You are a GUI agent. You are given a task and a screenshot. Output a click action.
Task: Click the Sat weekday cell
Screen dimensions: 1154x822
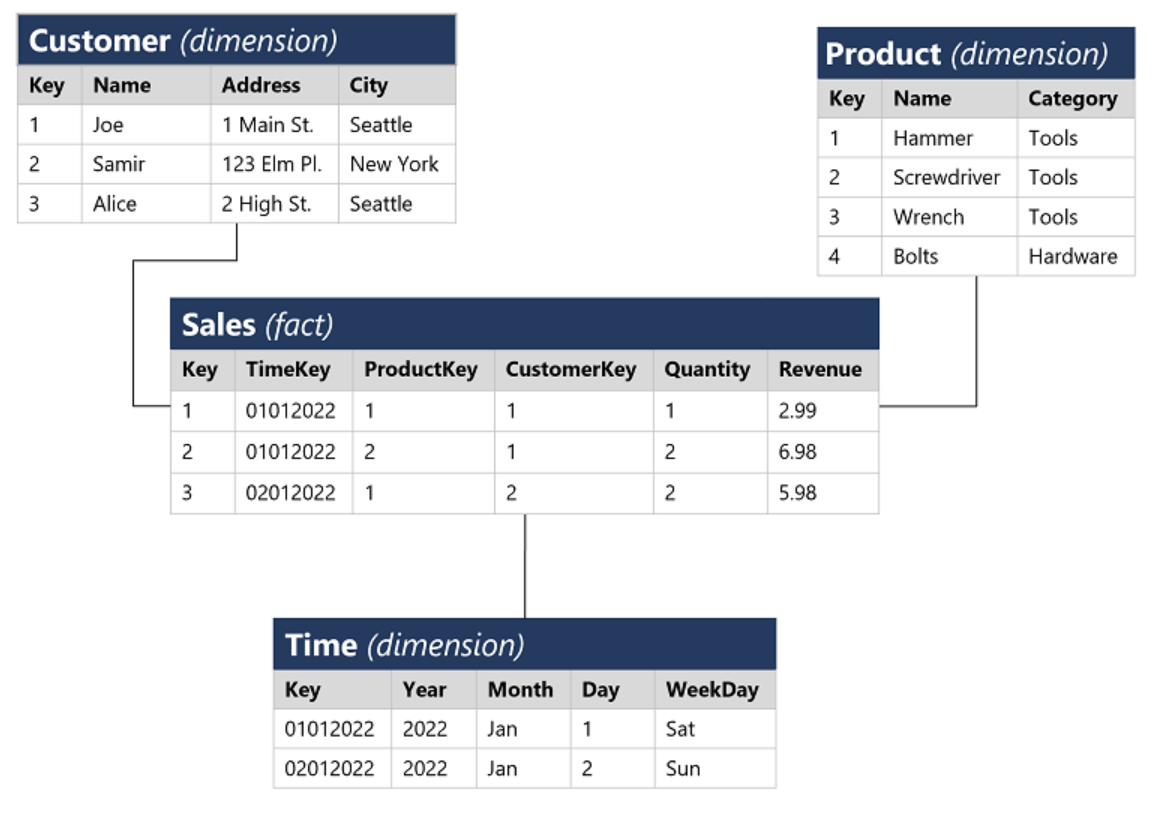pyautogui.click(x=715, y=729)
